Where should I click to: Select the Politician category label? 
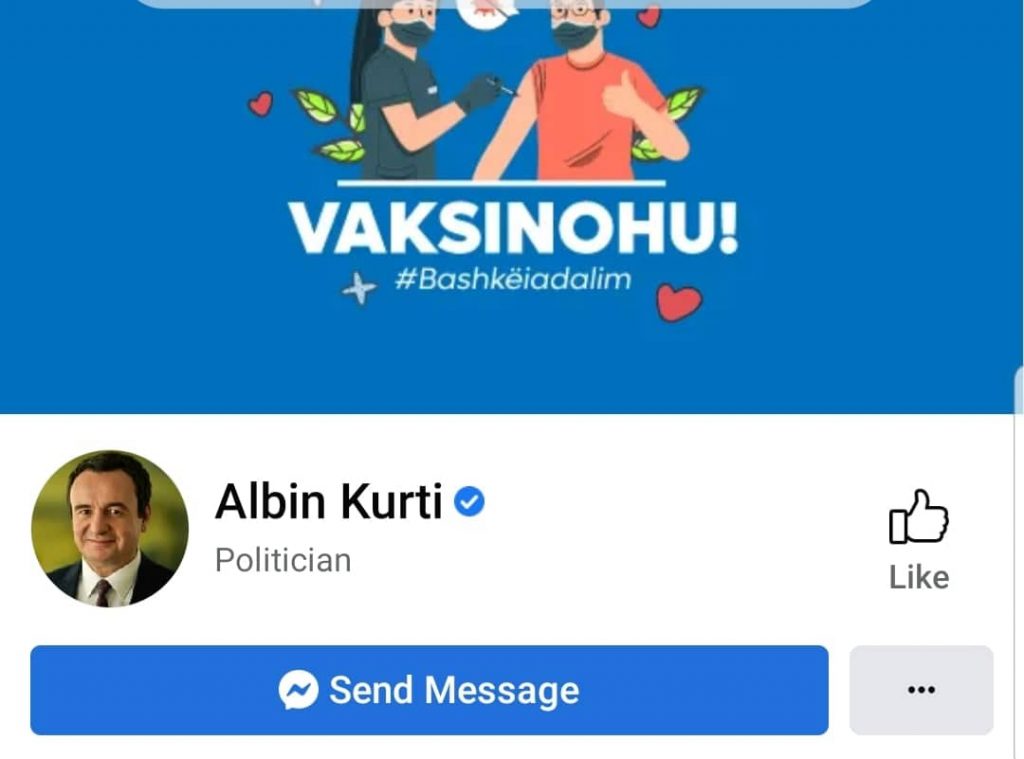point(283,560)
